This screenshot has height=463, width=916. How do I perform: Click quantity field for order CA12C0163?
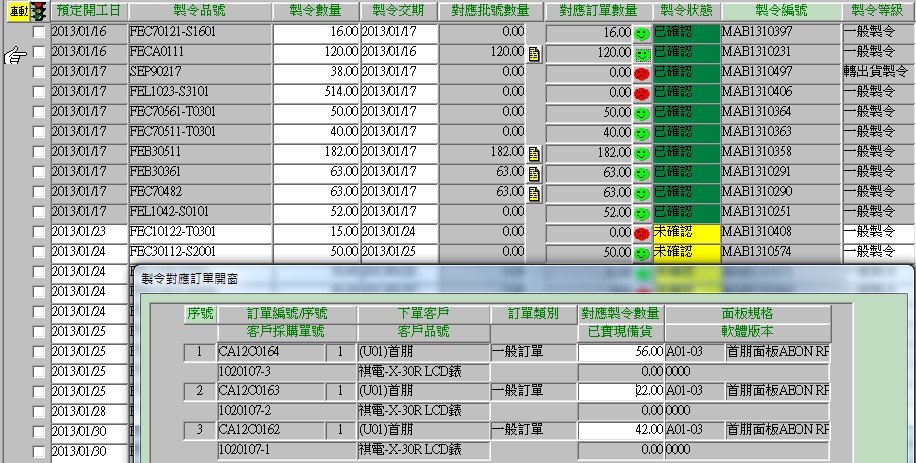(x=620, y=390)
